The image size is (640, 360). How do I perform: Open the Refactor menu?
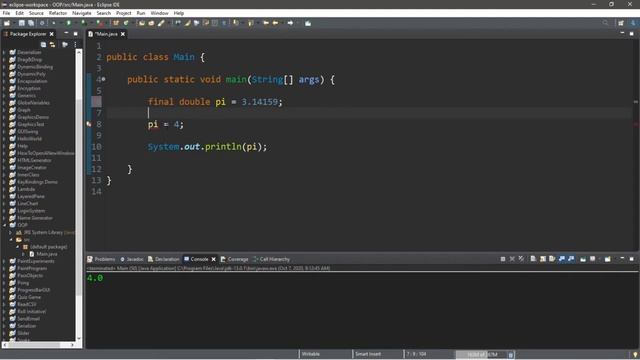coord(58,13)
